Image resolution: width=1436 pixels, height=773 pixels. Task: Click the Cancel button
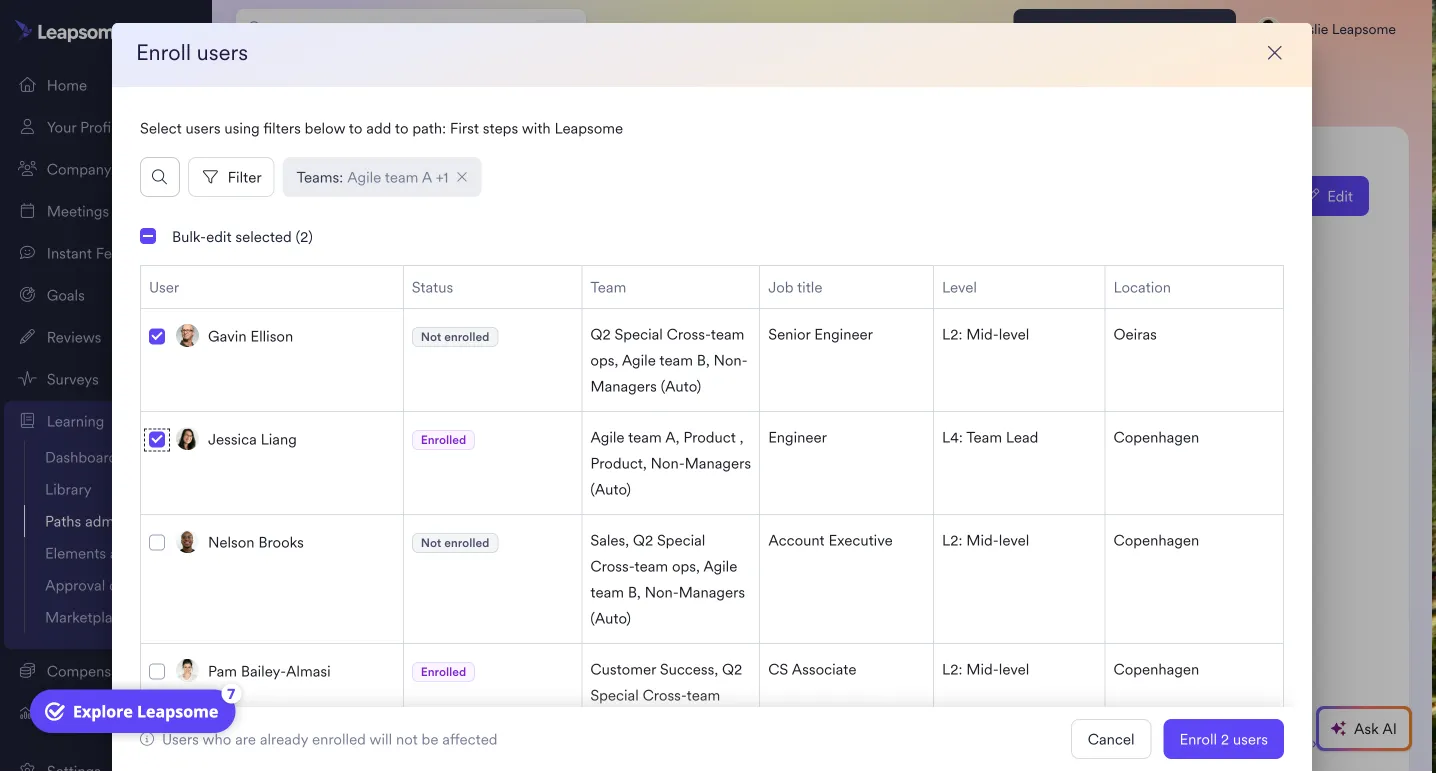(1111, 739)
